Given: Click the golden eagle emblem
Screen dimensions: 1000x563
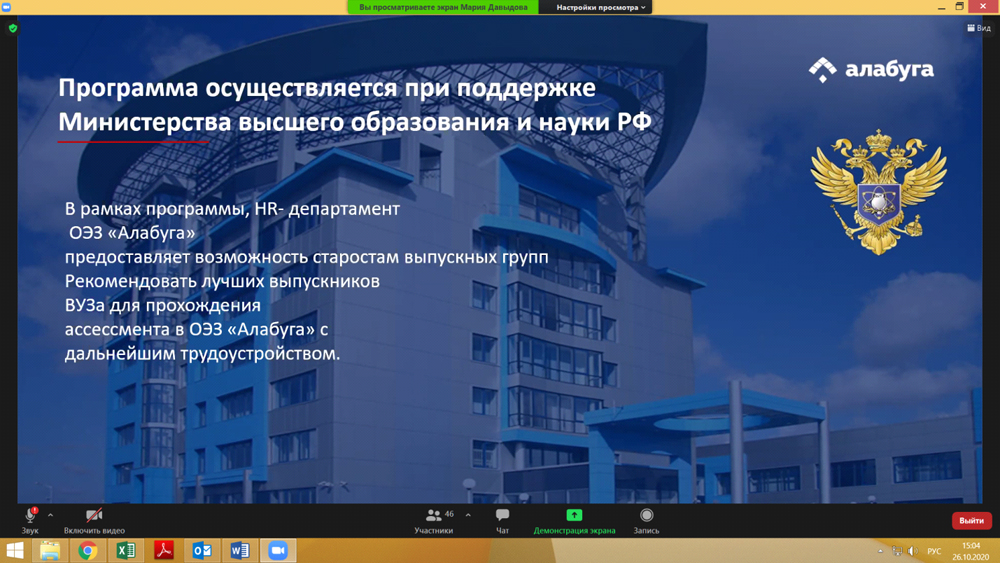Looking at the screenshot, I should click(879, 192).
